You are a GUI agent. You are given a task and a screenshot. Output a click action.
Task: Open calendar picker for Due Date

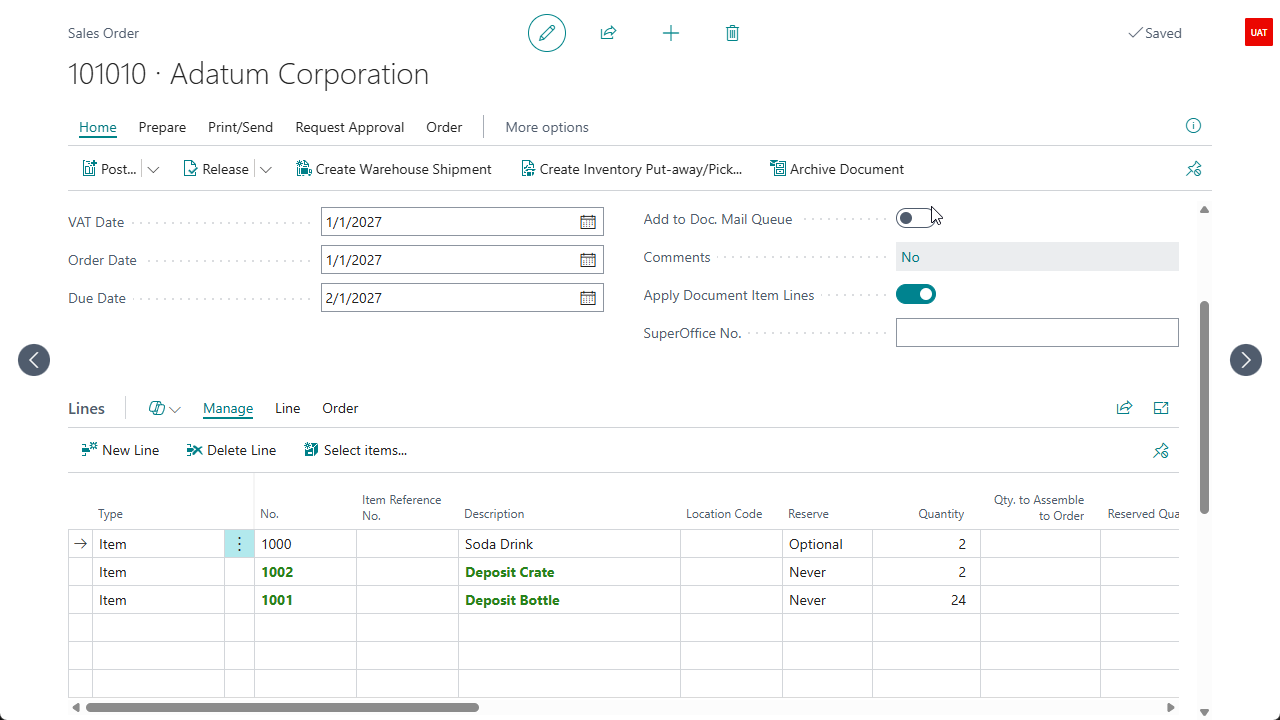click(x=588, y=298)
